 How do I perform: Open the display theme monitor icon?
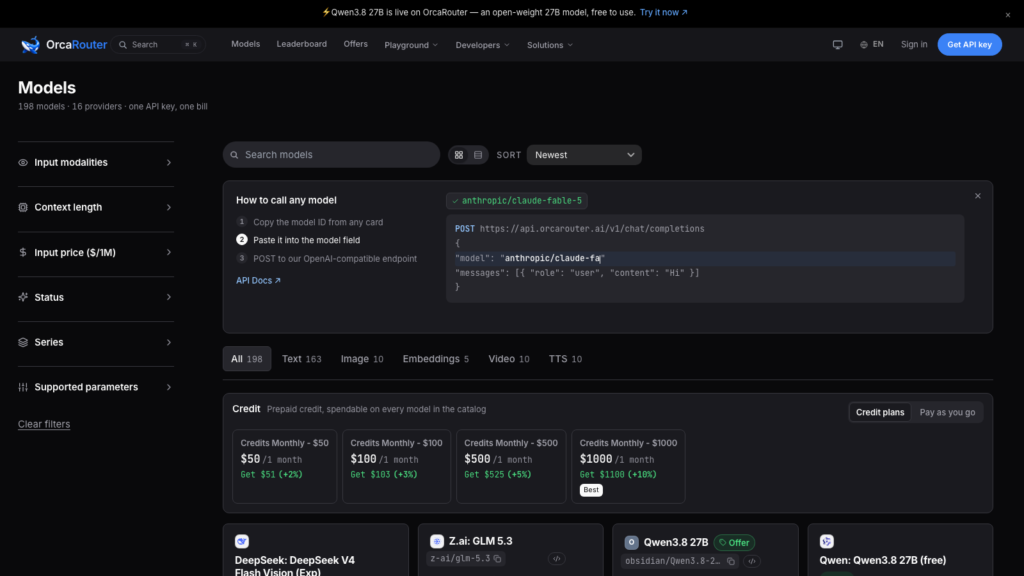tap(837, 44)
